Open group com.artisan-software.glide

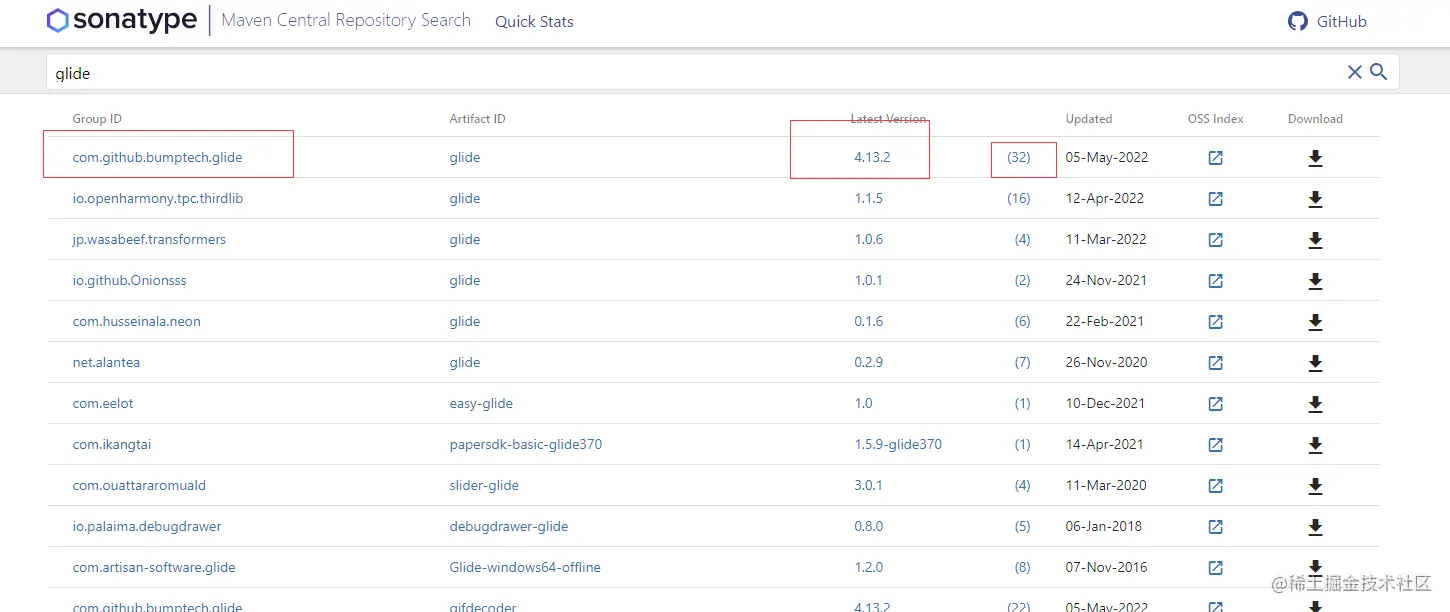154,568
